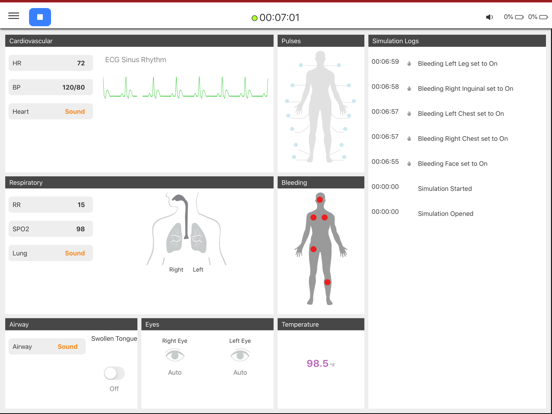Click the 98.5 temperature value
This screenshot has height=414, width=552.
[317, 363]
